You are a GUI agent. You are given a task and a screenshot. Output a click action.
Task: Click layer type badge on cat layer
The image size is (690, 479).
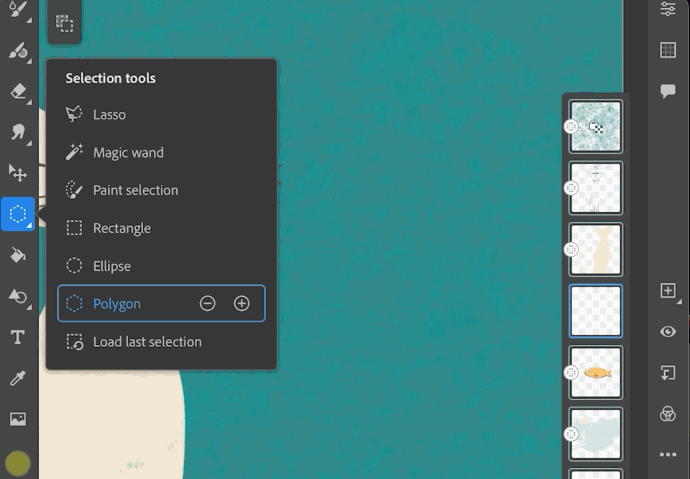571,250
